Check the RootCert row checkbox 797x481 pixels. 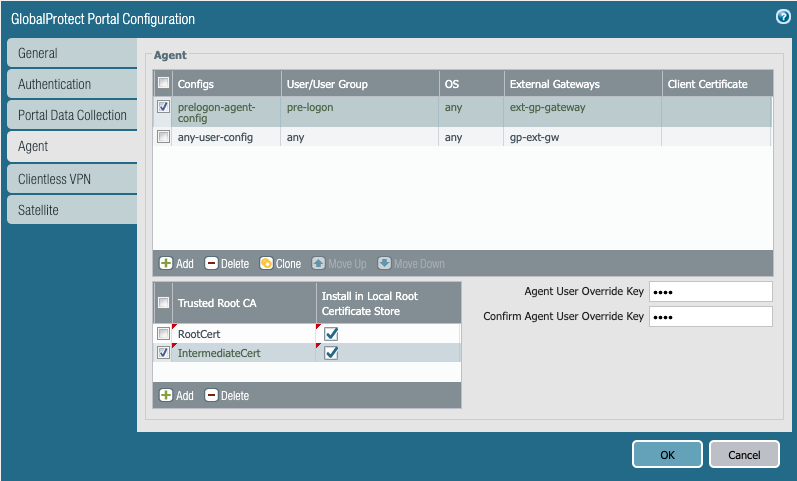(x=163, y=334)
